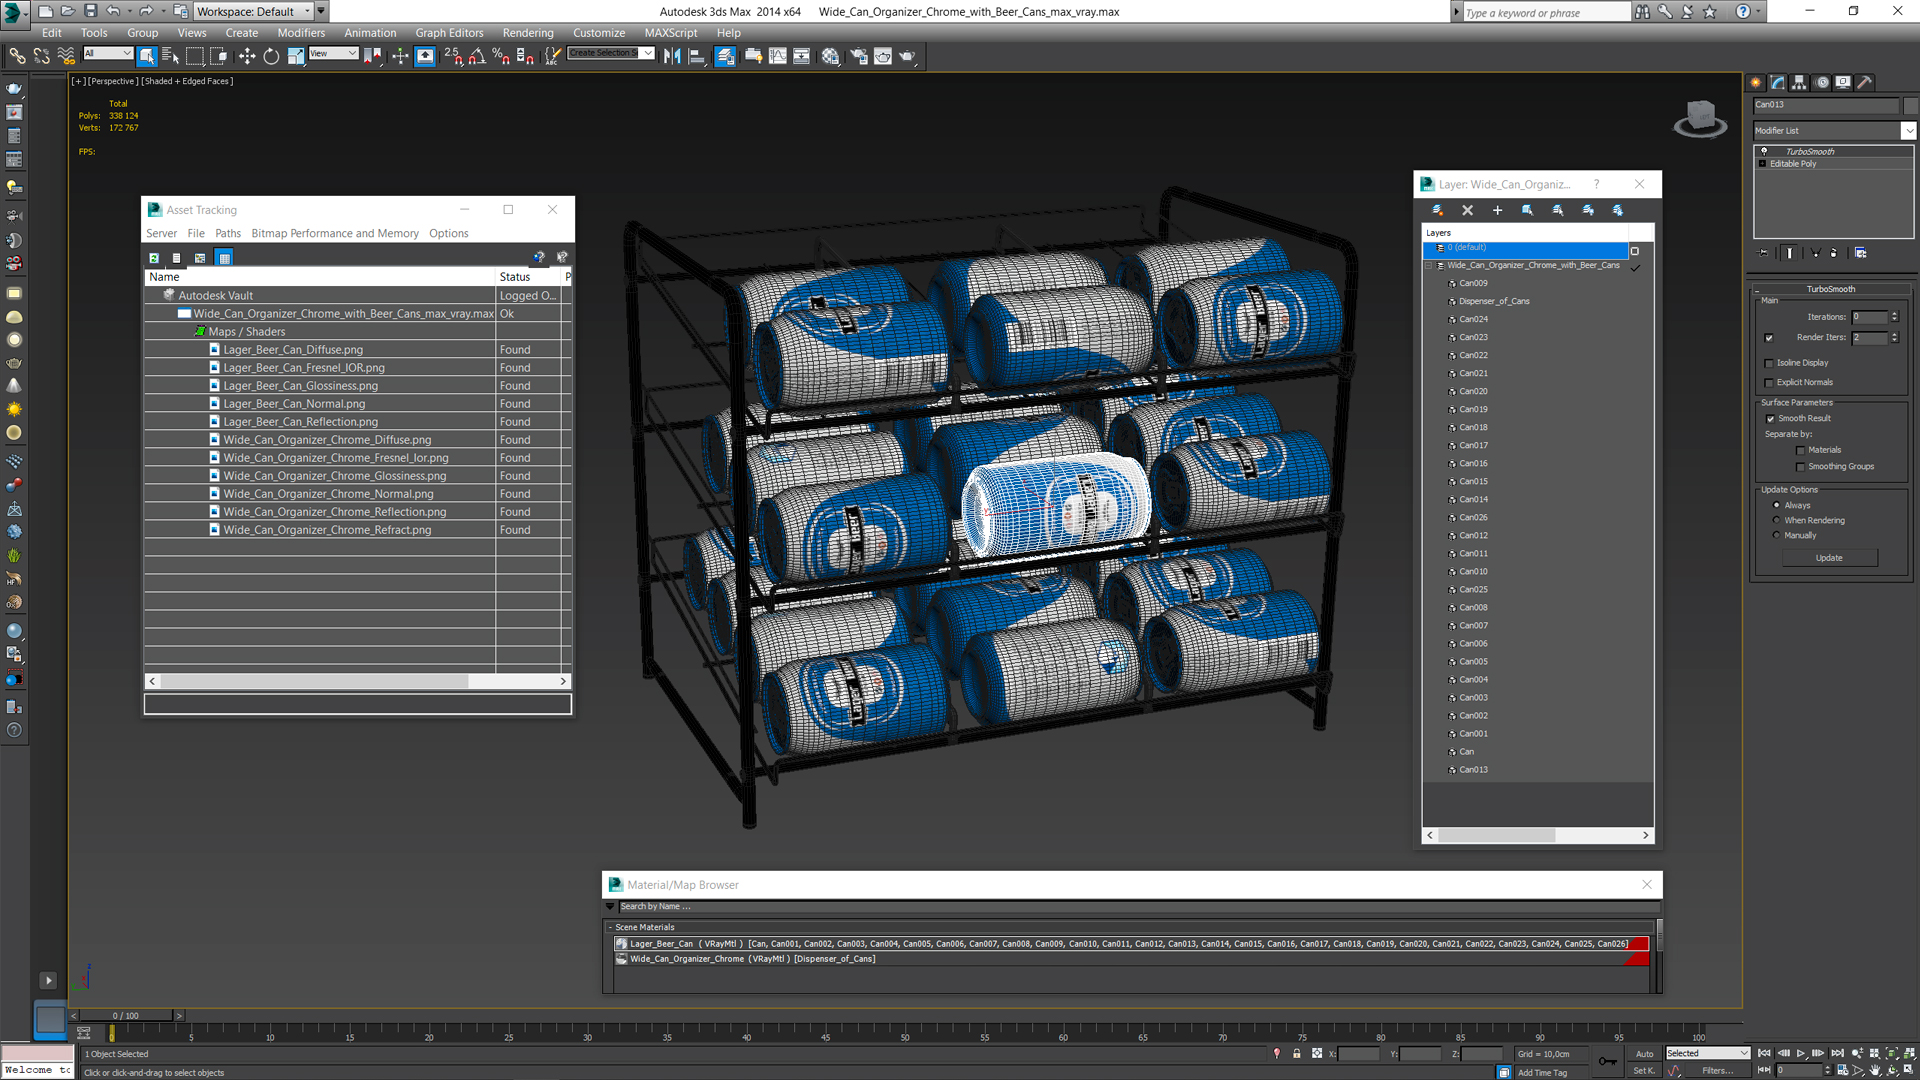Click the Mirror tool icon
1920x1080 pixels.
pos(672,56)
